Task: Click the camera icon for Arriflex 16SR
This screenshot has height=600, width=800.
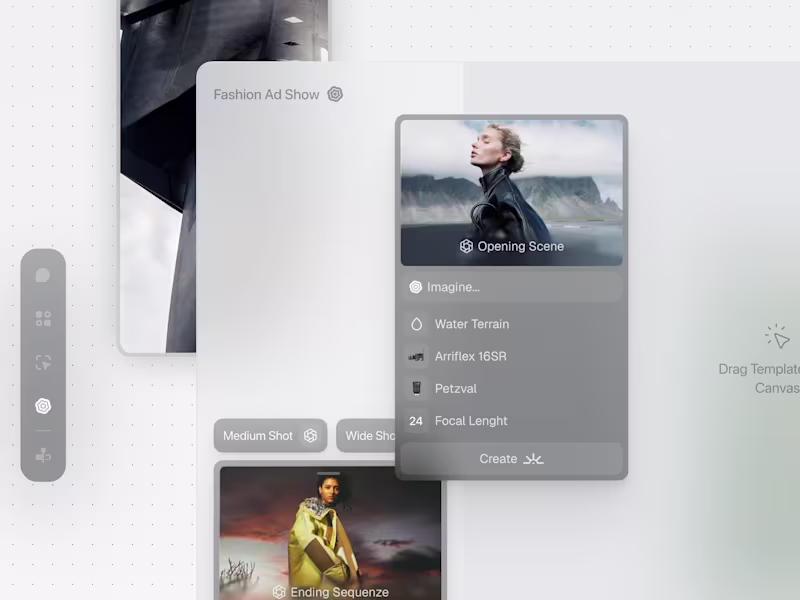Action: coord(416,356)
